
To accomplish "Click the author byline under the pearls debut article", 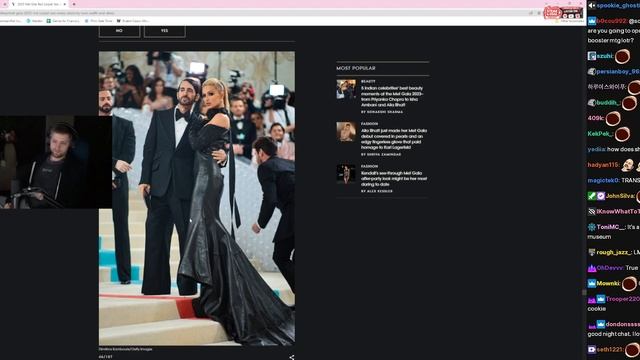I will [381, 155].
